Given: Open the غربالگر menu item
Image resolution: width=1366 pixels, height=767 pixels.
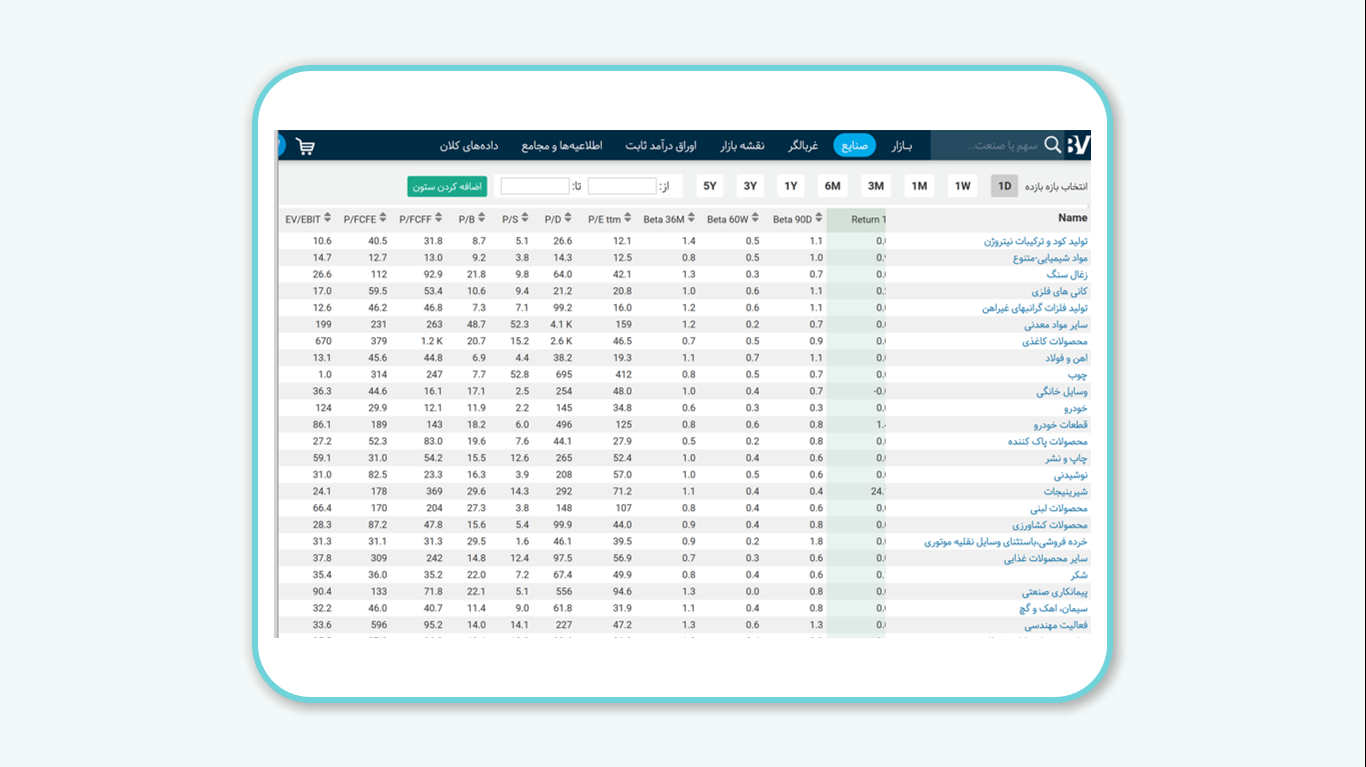Looking at the screenshot, I should pos(803,146).
